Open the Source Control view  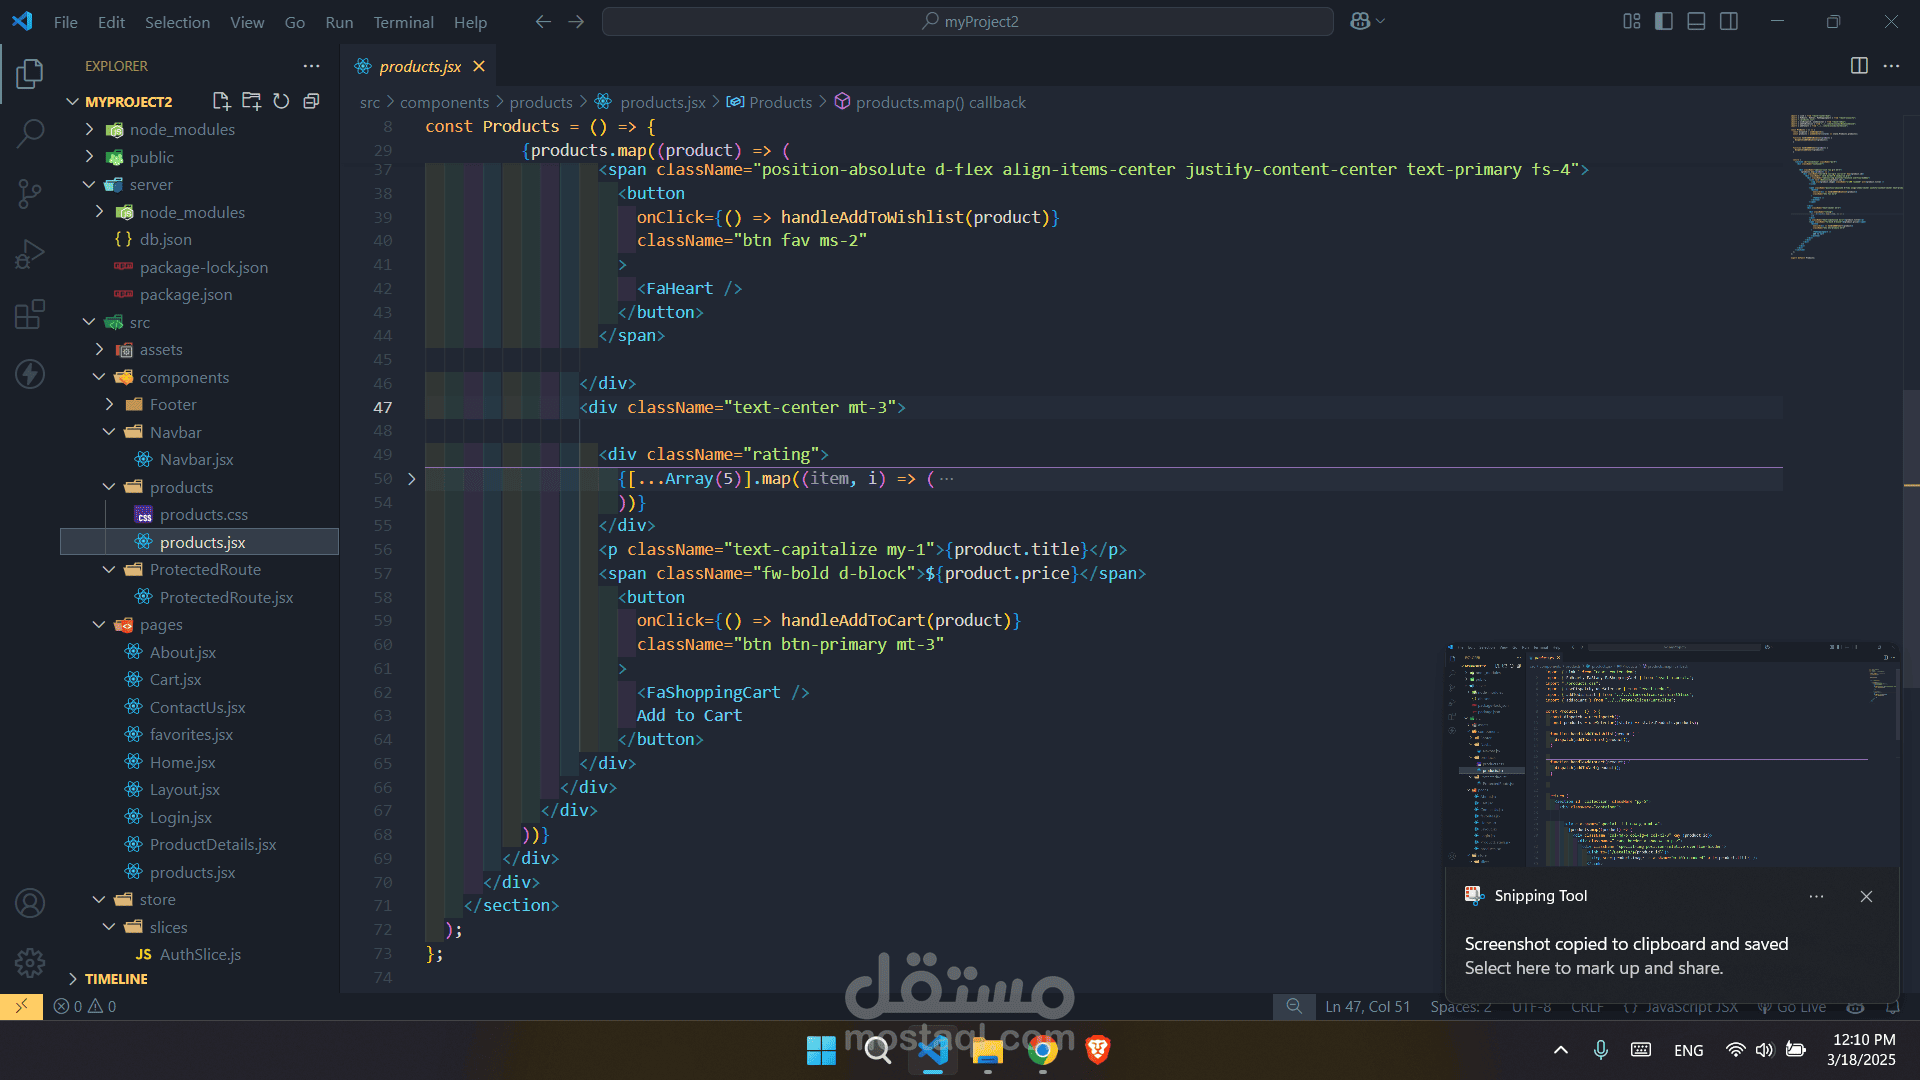tap(30, 194)
